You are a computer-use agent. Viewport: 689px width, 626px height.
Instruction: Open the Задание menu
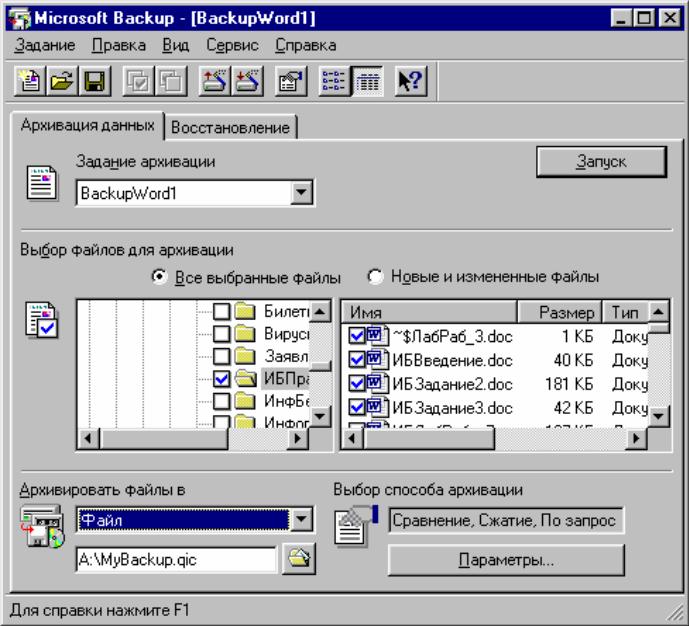click(x=44, y=45)
